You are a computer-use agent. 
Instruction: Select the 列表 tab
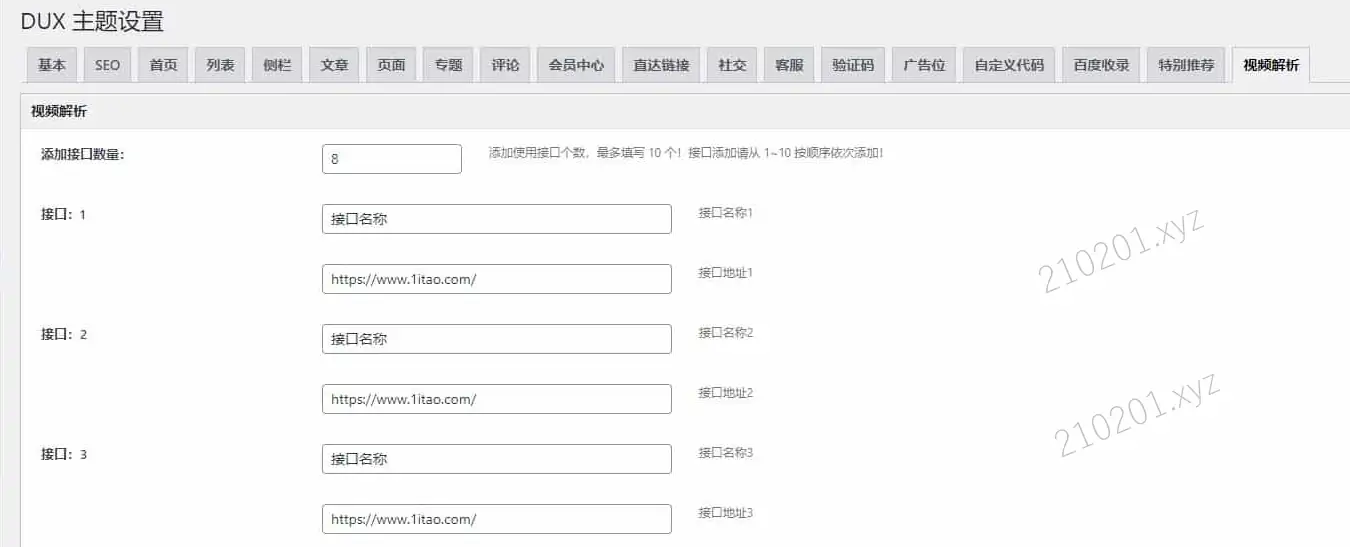(220, 65)
